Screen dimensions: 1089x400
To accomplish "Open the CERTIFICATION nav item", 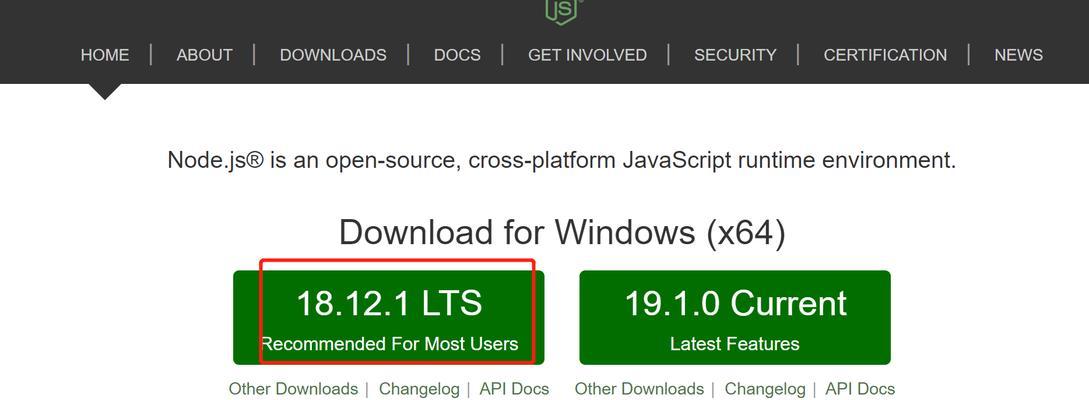I will pos(885,55).
